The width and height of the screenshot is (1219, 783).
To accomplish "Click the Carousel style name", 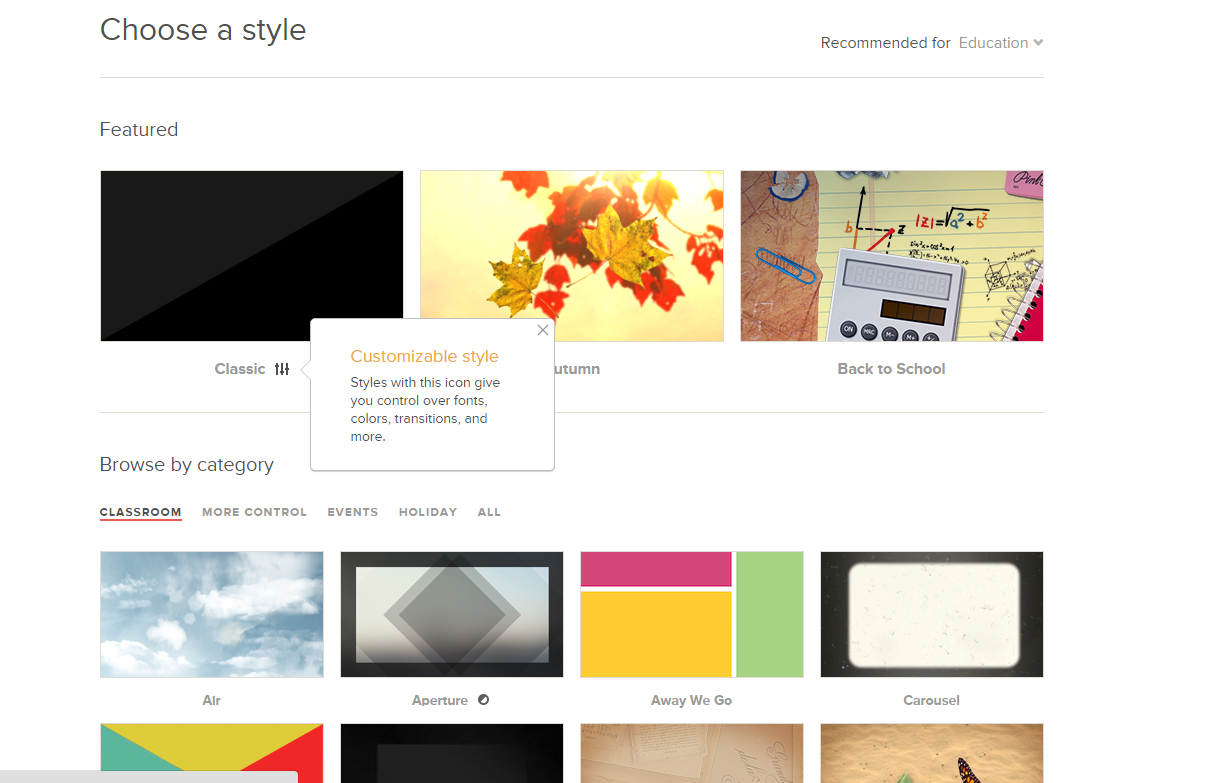I will pos(931,700).
